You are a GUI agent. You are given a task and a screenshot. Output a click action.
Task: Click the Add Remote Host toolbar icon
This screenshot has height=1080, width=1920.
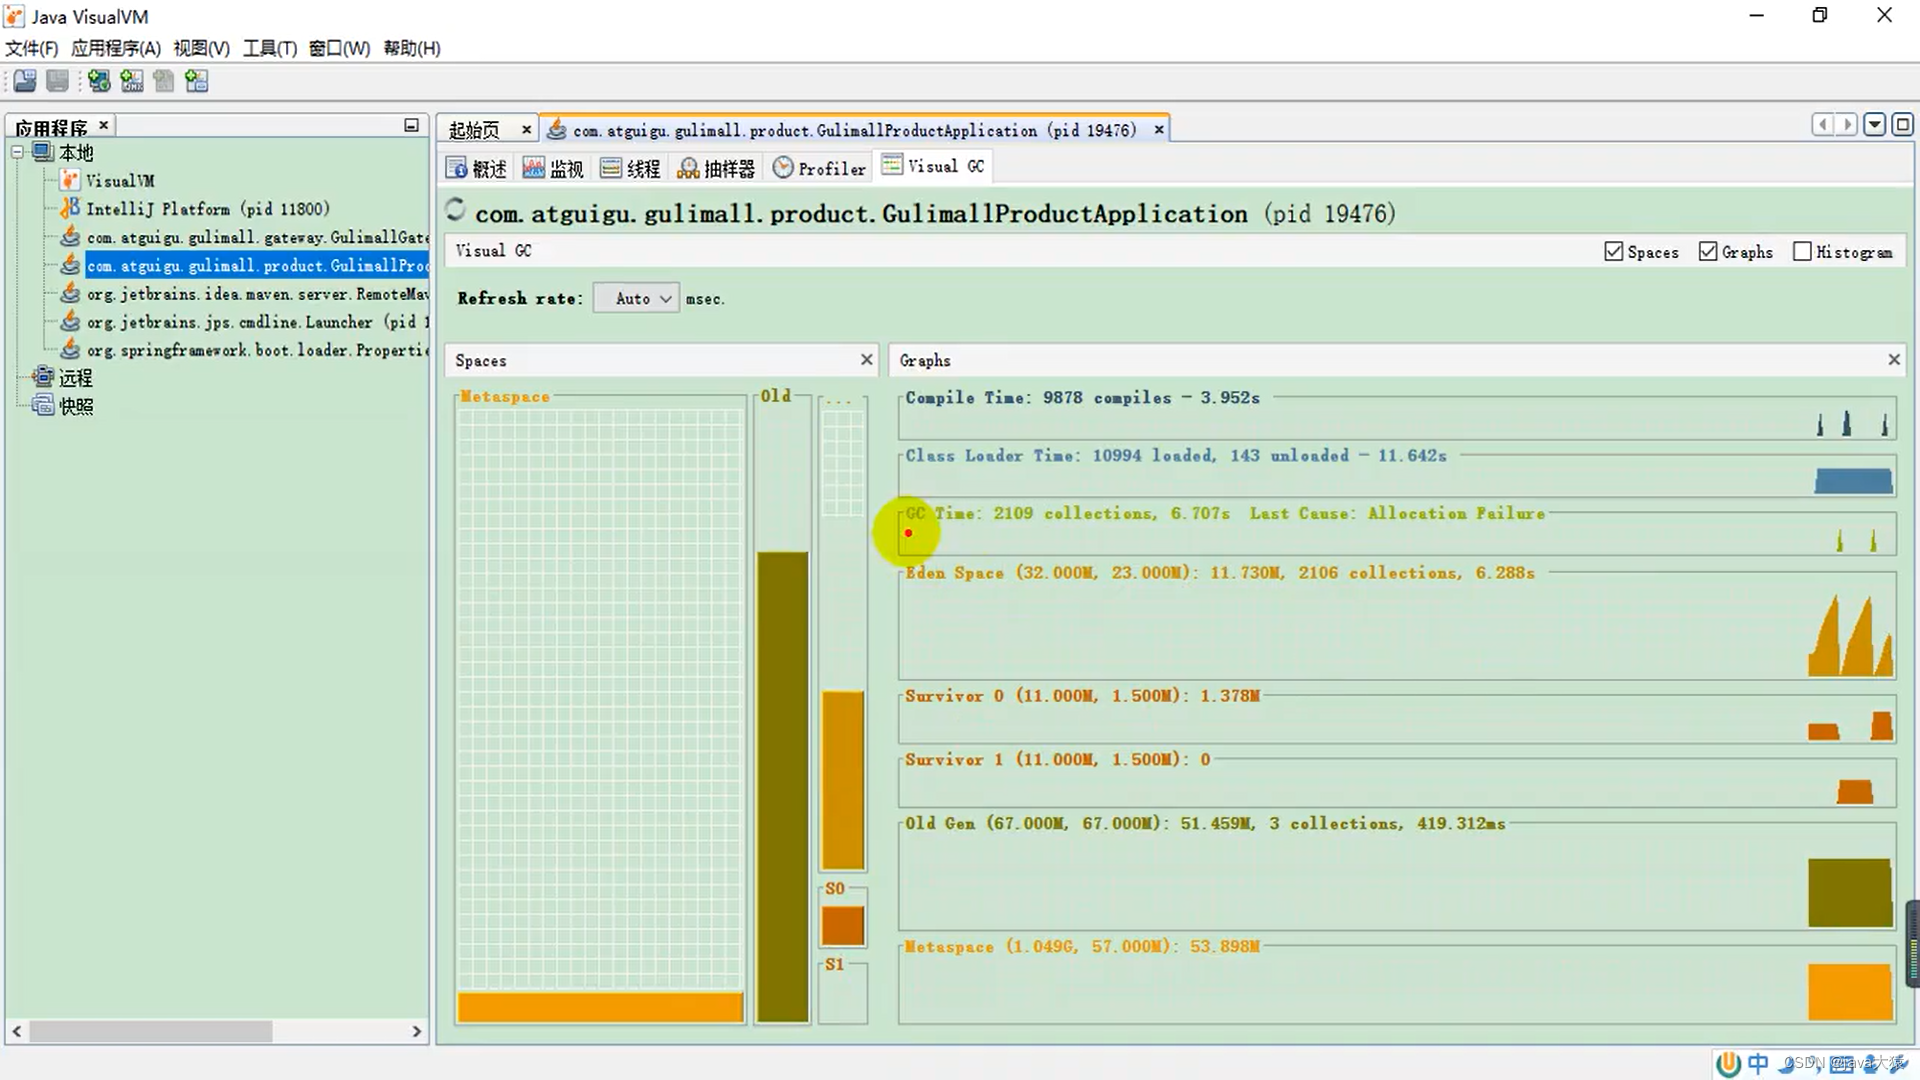click(98, 81)
